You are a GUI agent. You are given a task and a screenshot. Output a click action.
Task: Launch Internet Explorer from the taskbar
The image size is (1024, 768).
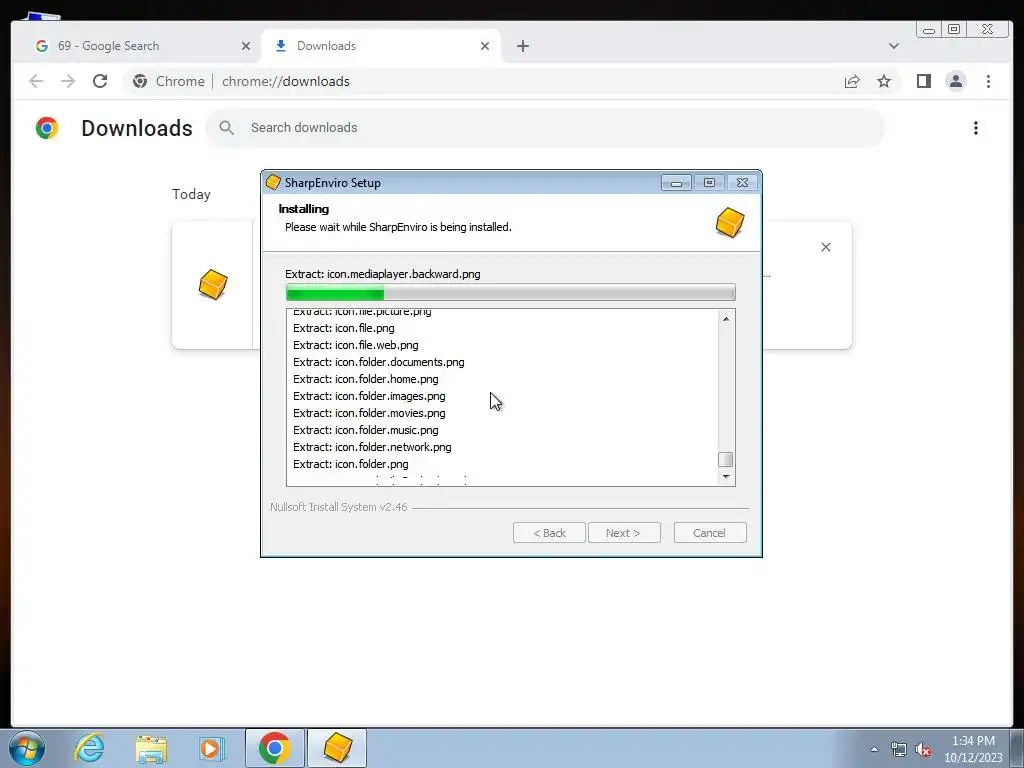[x=89, y=748]
